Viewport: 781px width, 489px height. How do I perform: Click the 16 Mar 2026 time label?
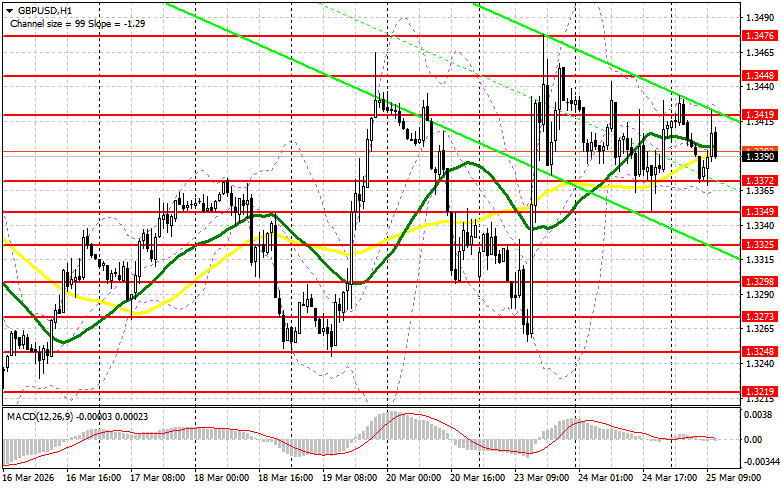28,478
